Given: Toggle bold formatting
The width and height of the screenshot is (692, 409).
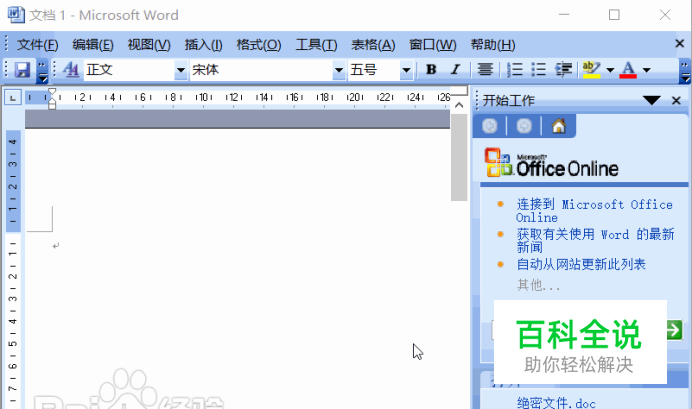Looking at the screenshot, I should 431,70.
